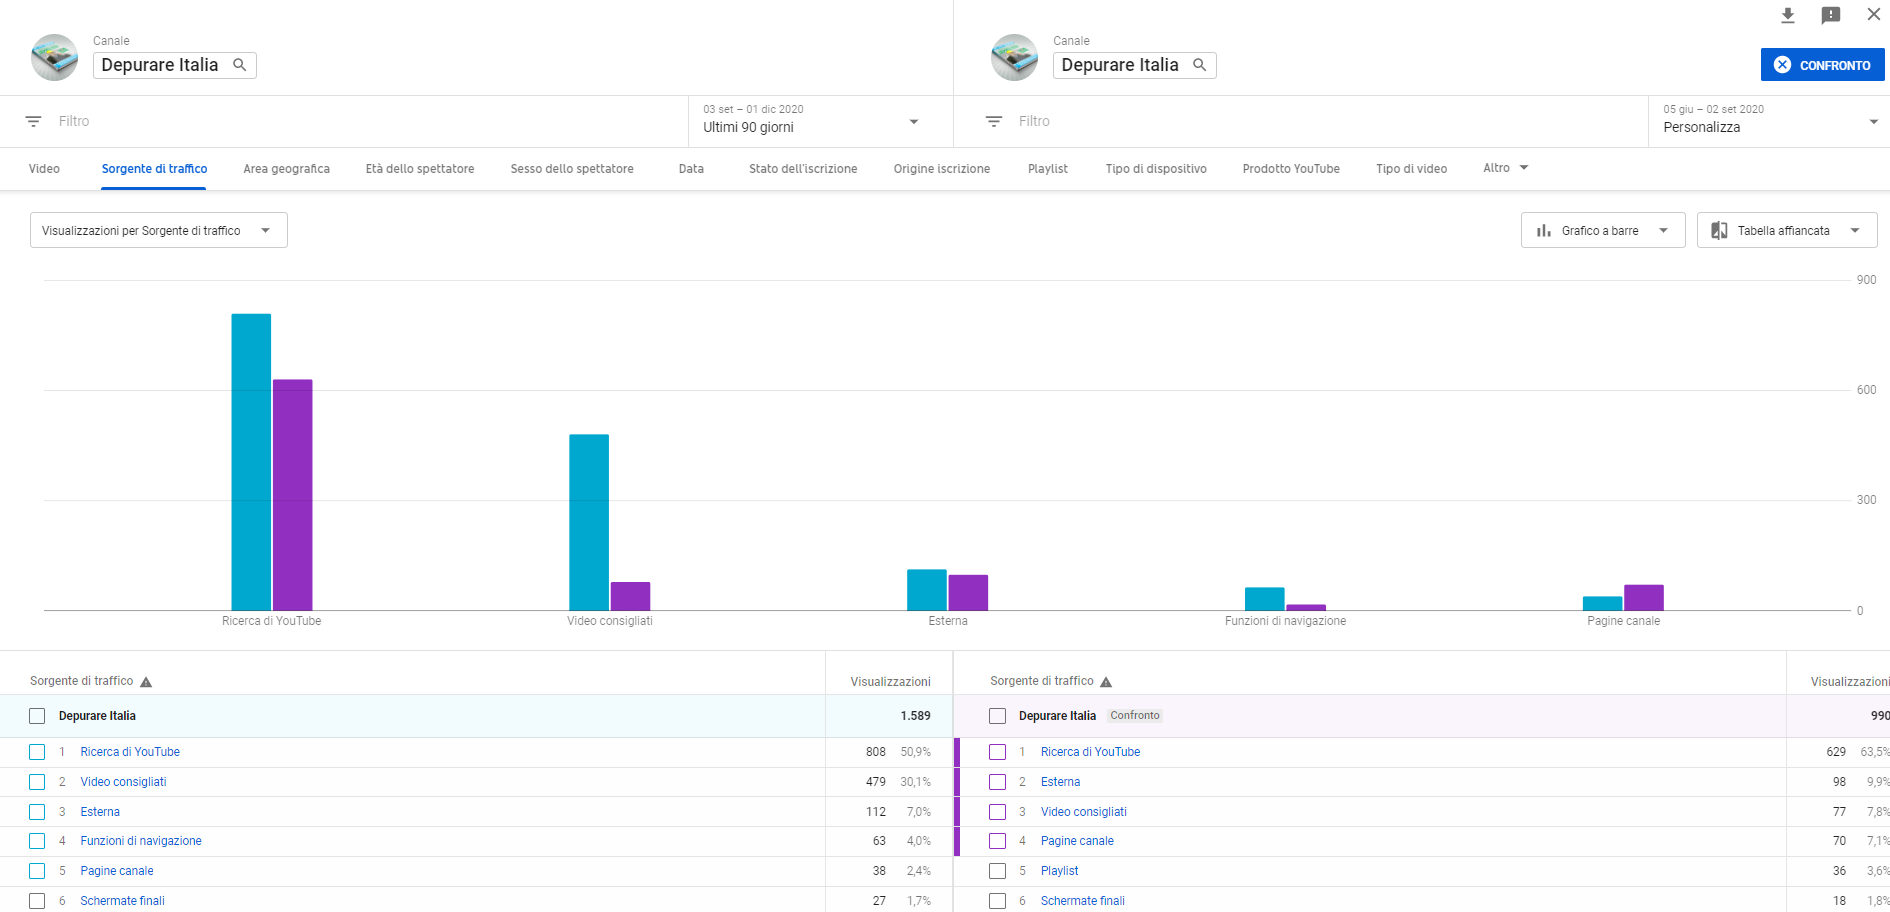Open the left Depurare Italia channel selector
This screenshot has height=912, width=1890.
tap(175, 65)
